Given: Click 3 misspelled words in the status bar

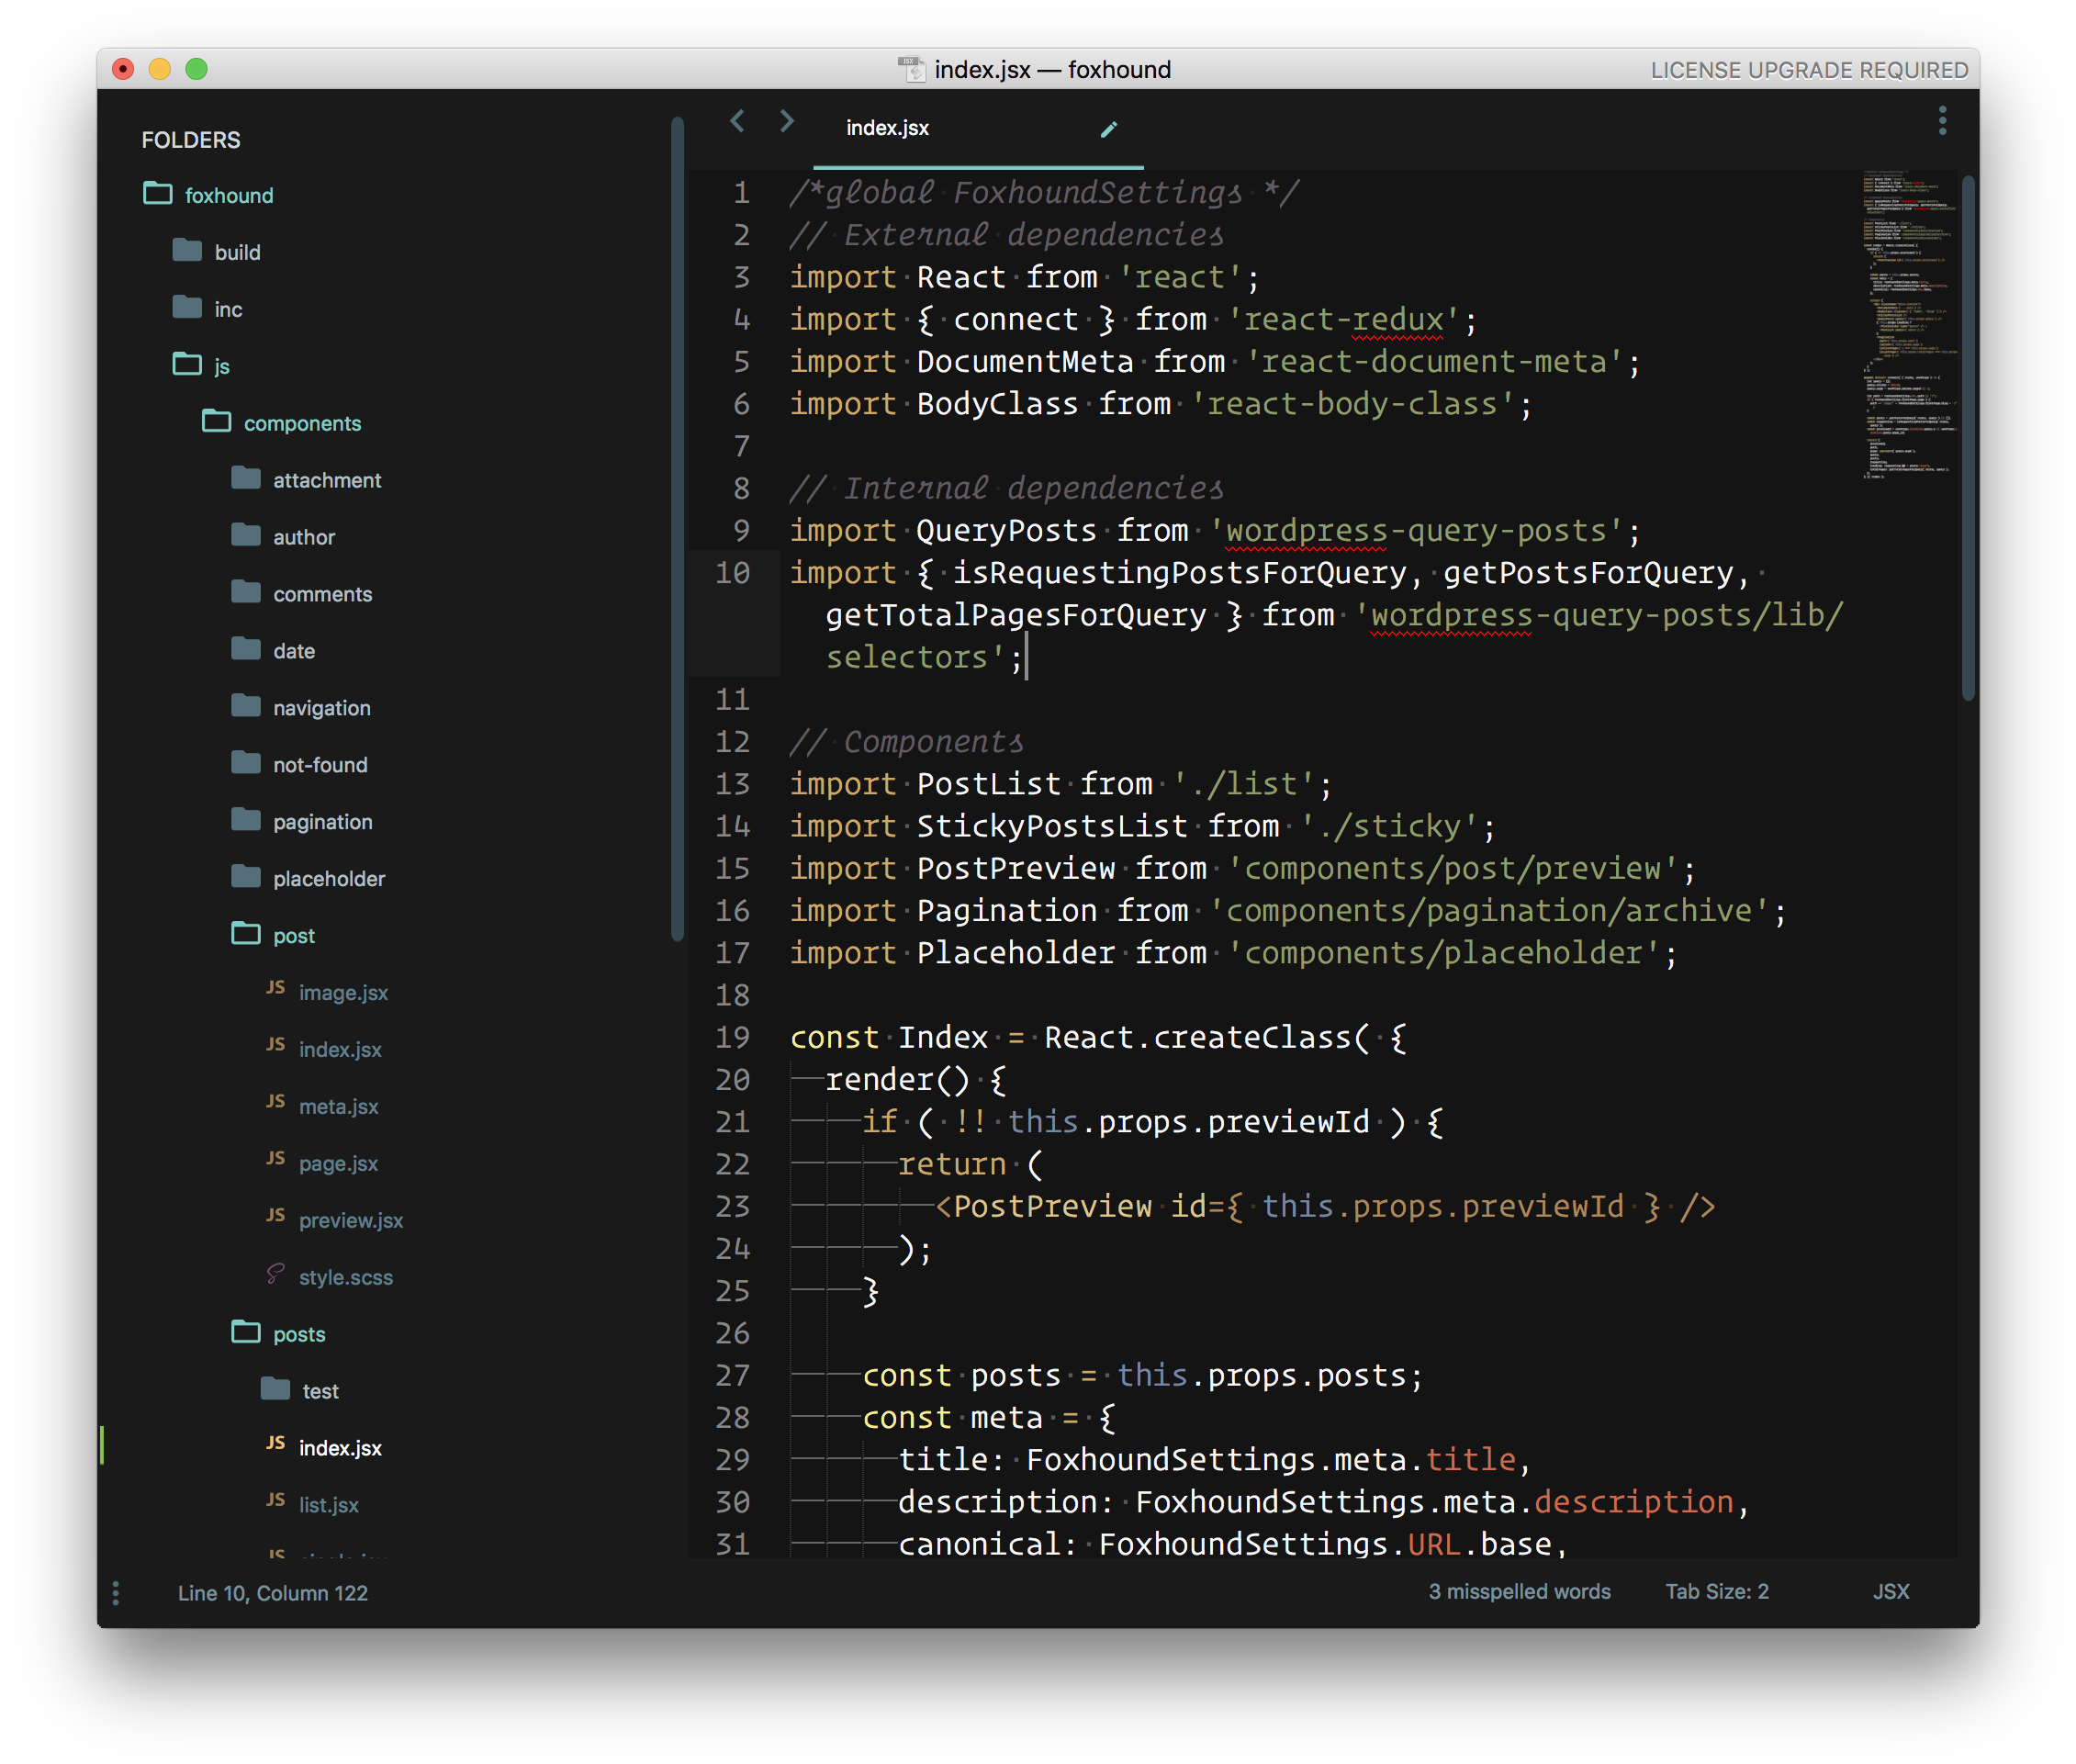Looking at the screenshot, I should (x=1518, y=1591).
